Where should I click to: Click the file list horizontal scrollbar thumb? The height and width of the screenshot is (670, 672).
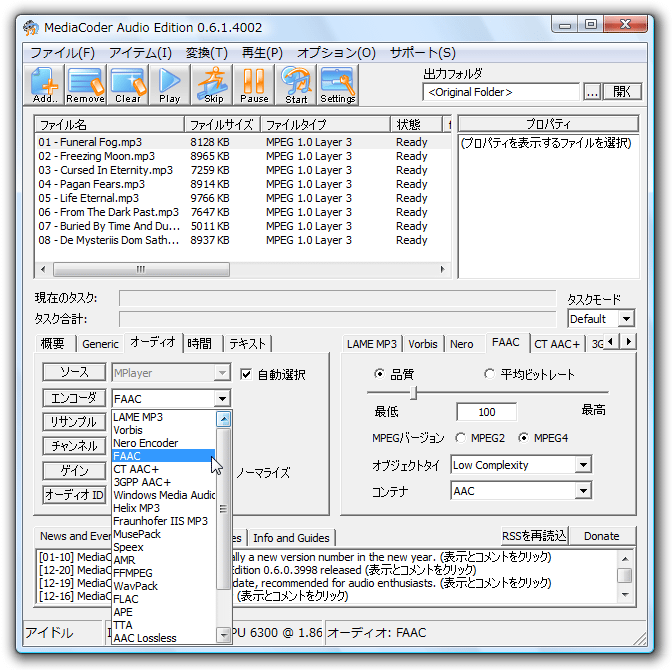[141, 270]
